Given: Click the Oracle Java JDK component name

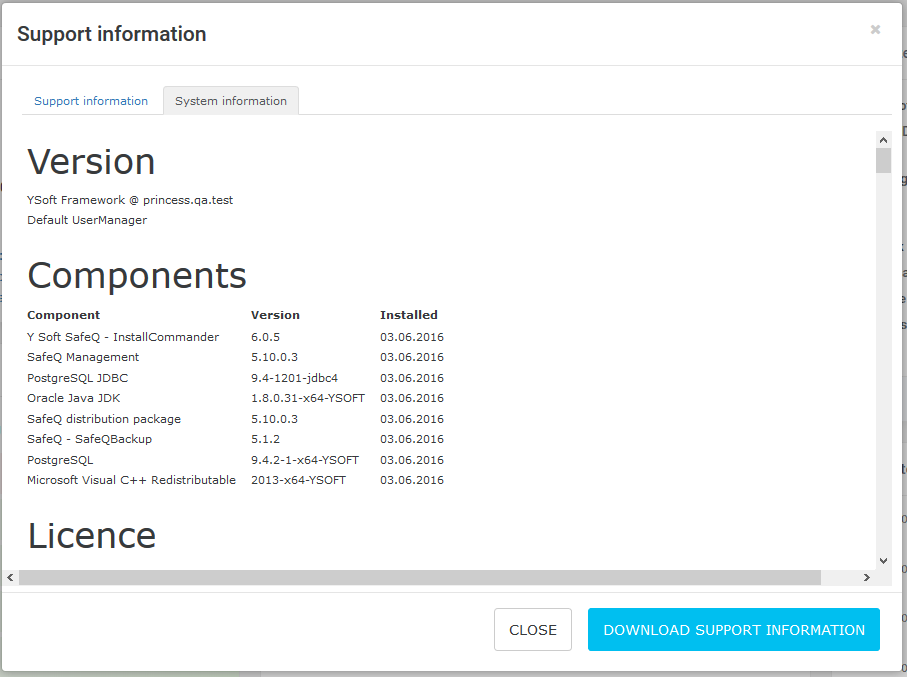Looking at the screenshot, I should point(74,398).
